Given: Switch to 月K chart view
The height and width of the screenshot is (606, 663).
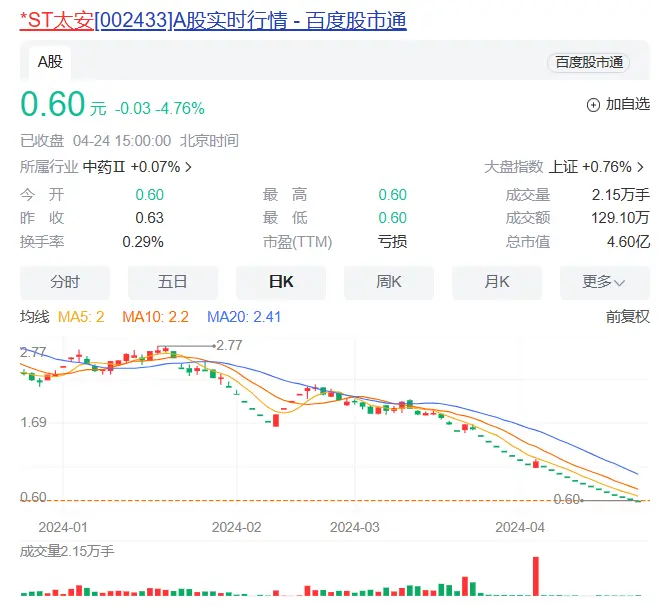Looking at the screenshot, I should tap(497, 282).
